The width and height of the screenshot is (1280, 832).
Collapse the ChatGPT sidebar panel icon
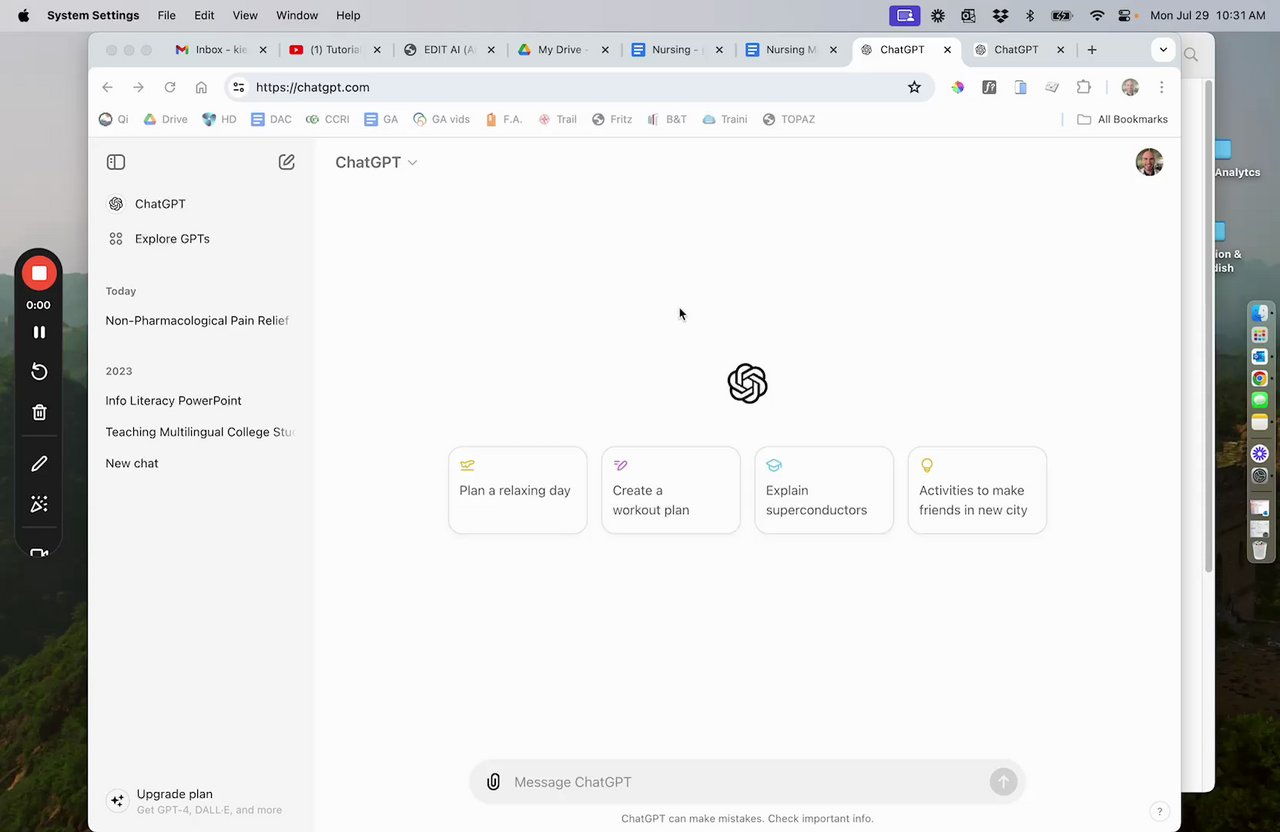coord(116,162)
